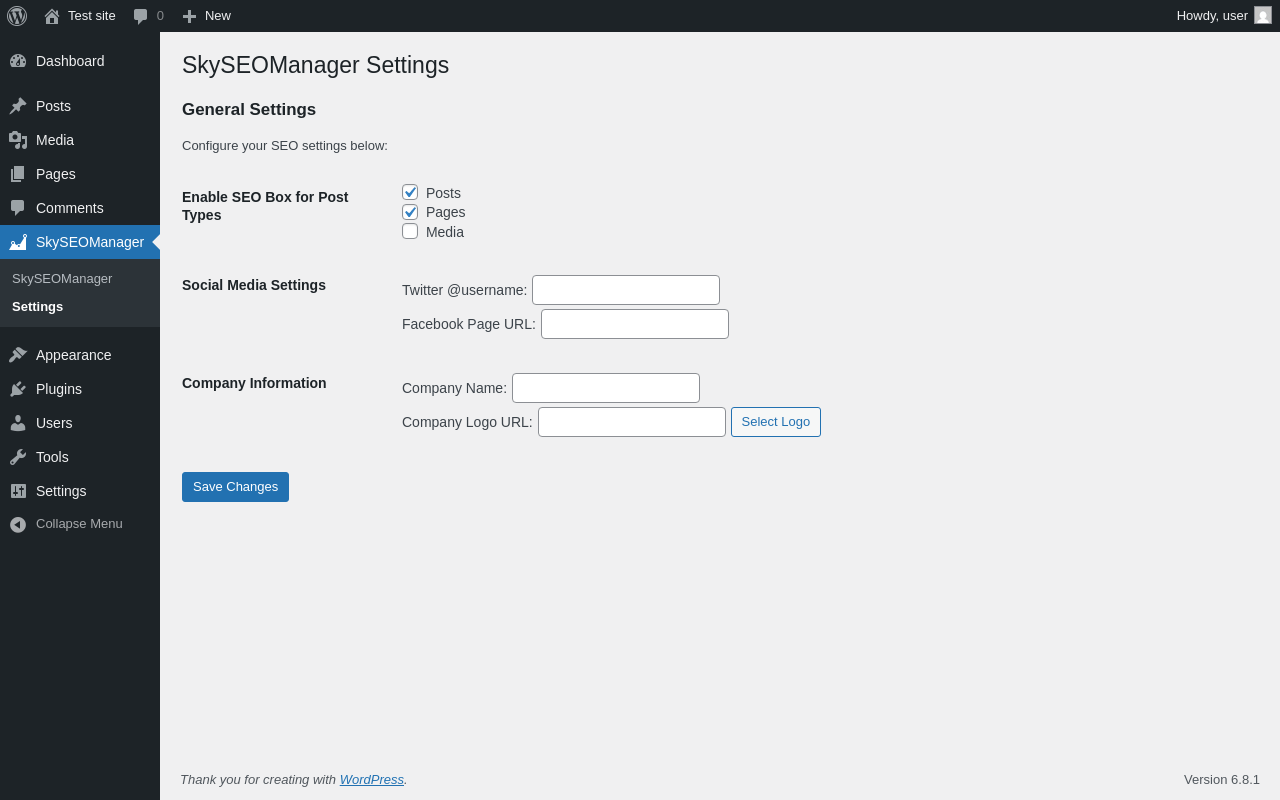Click the Dashboard gauge icon

[18, 61]
